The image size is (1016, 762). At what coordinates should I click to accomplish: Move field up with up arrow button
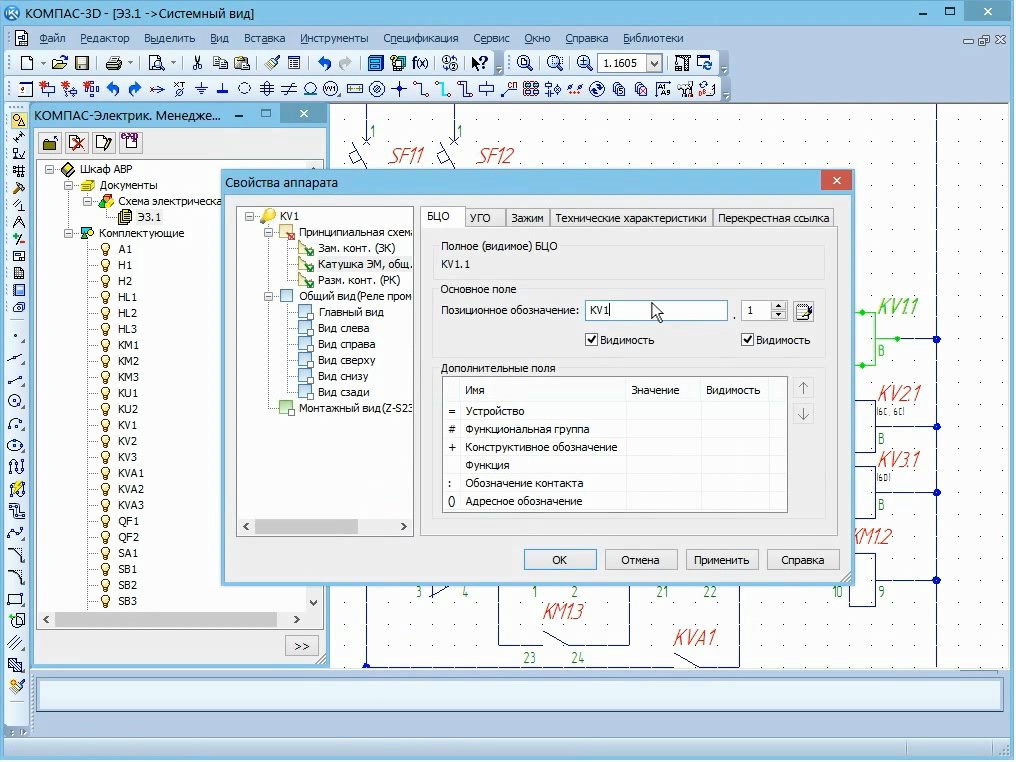[x=803, y=389]
